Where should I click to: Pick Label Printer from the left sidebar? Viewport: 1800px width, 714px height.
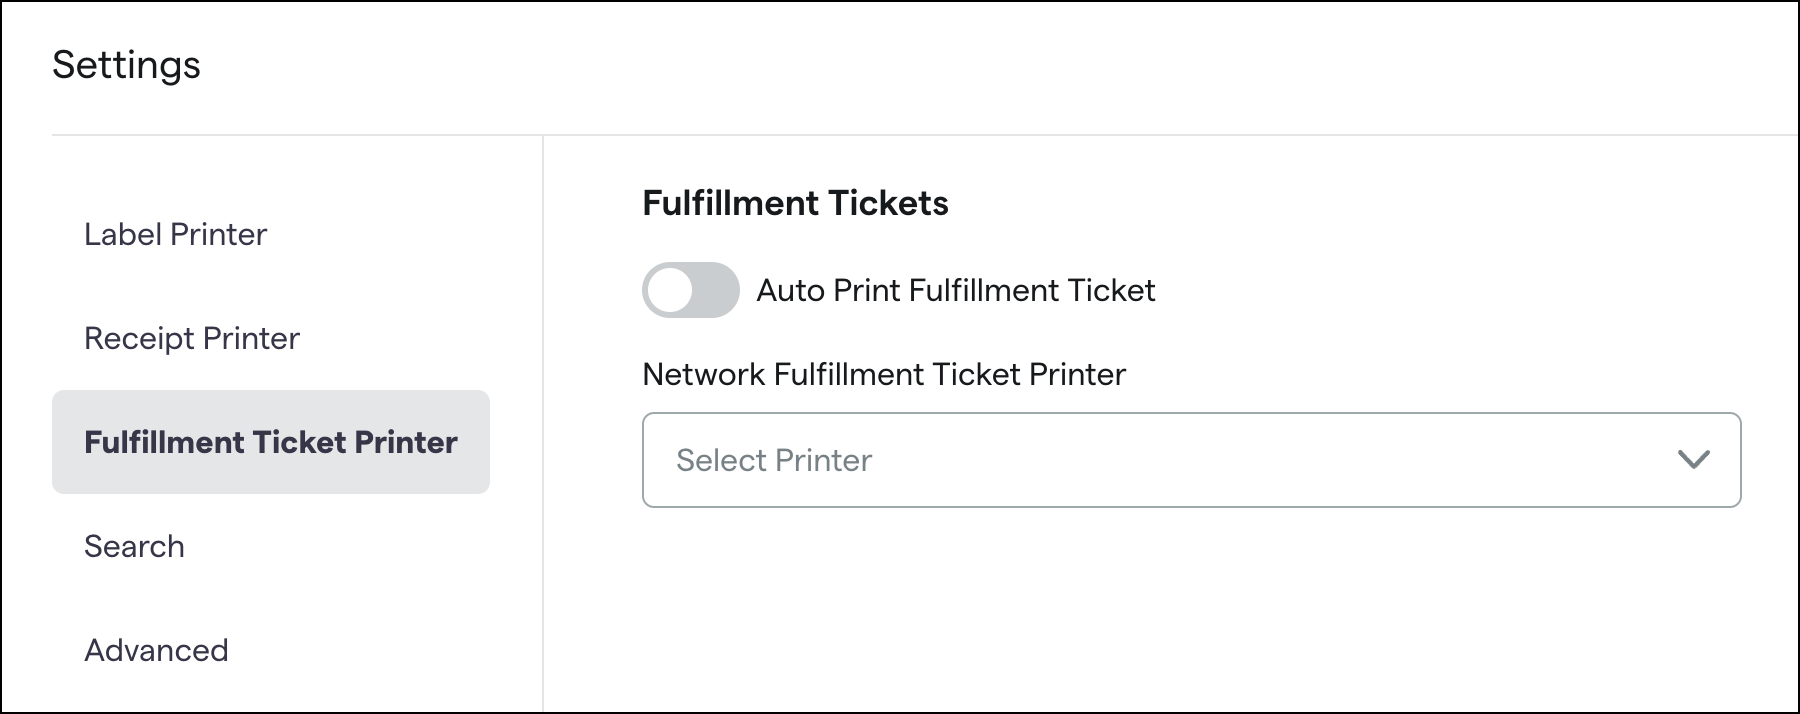pyautogui.click(x=176, y=234)
